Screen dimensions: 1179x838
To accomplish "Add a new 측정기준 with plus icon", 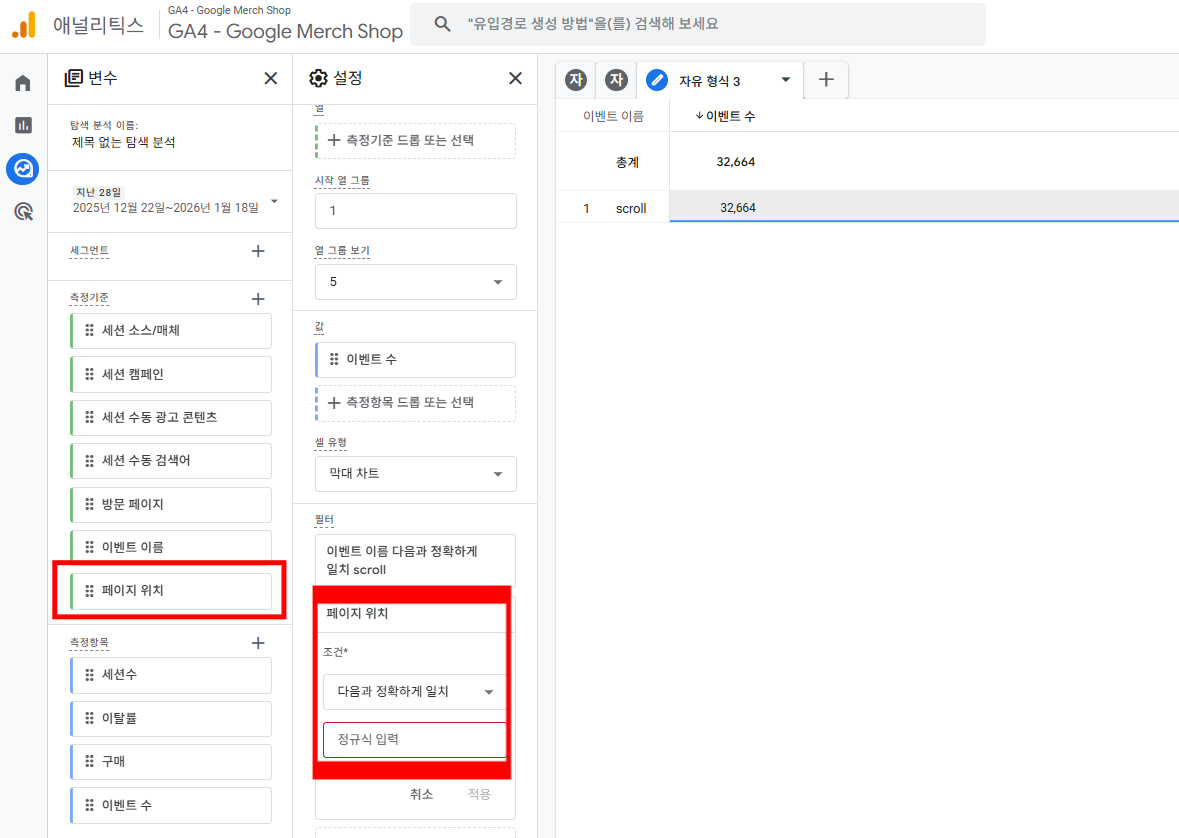I will pyautogui.click(x=258, y=299).
